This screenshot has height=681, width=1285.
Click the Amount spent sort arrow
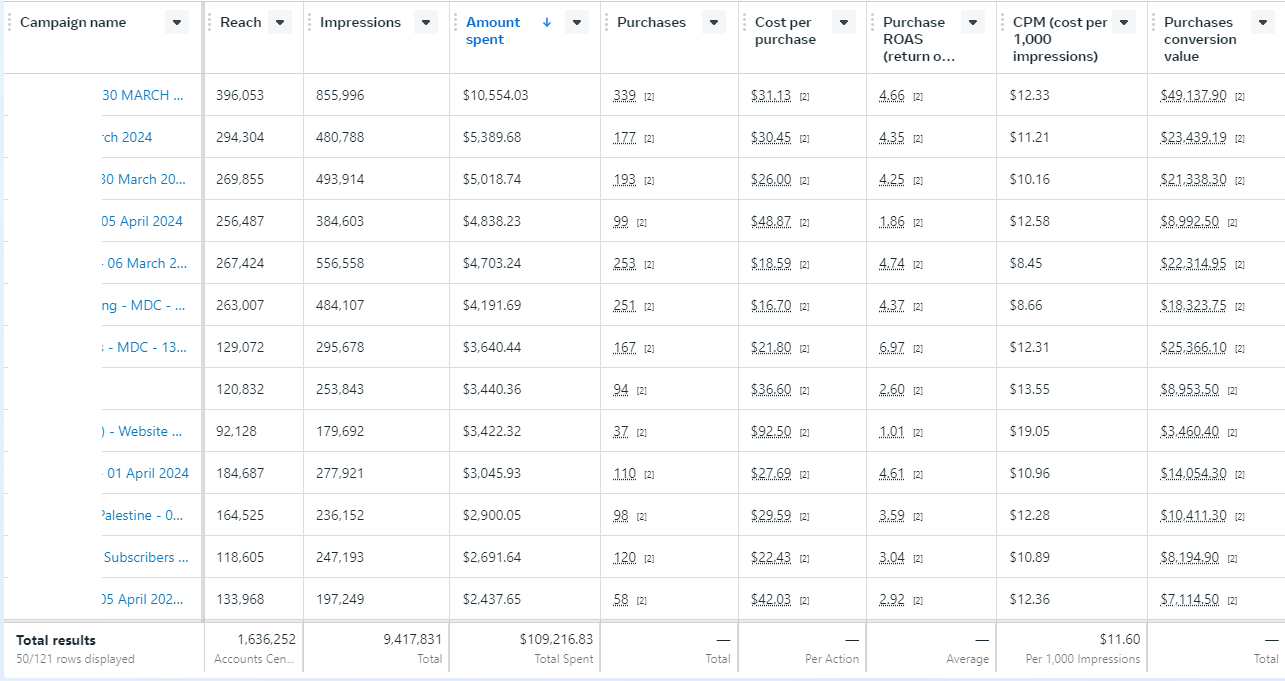click(x=546, y=23)
